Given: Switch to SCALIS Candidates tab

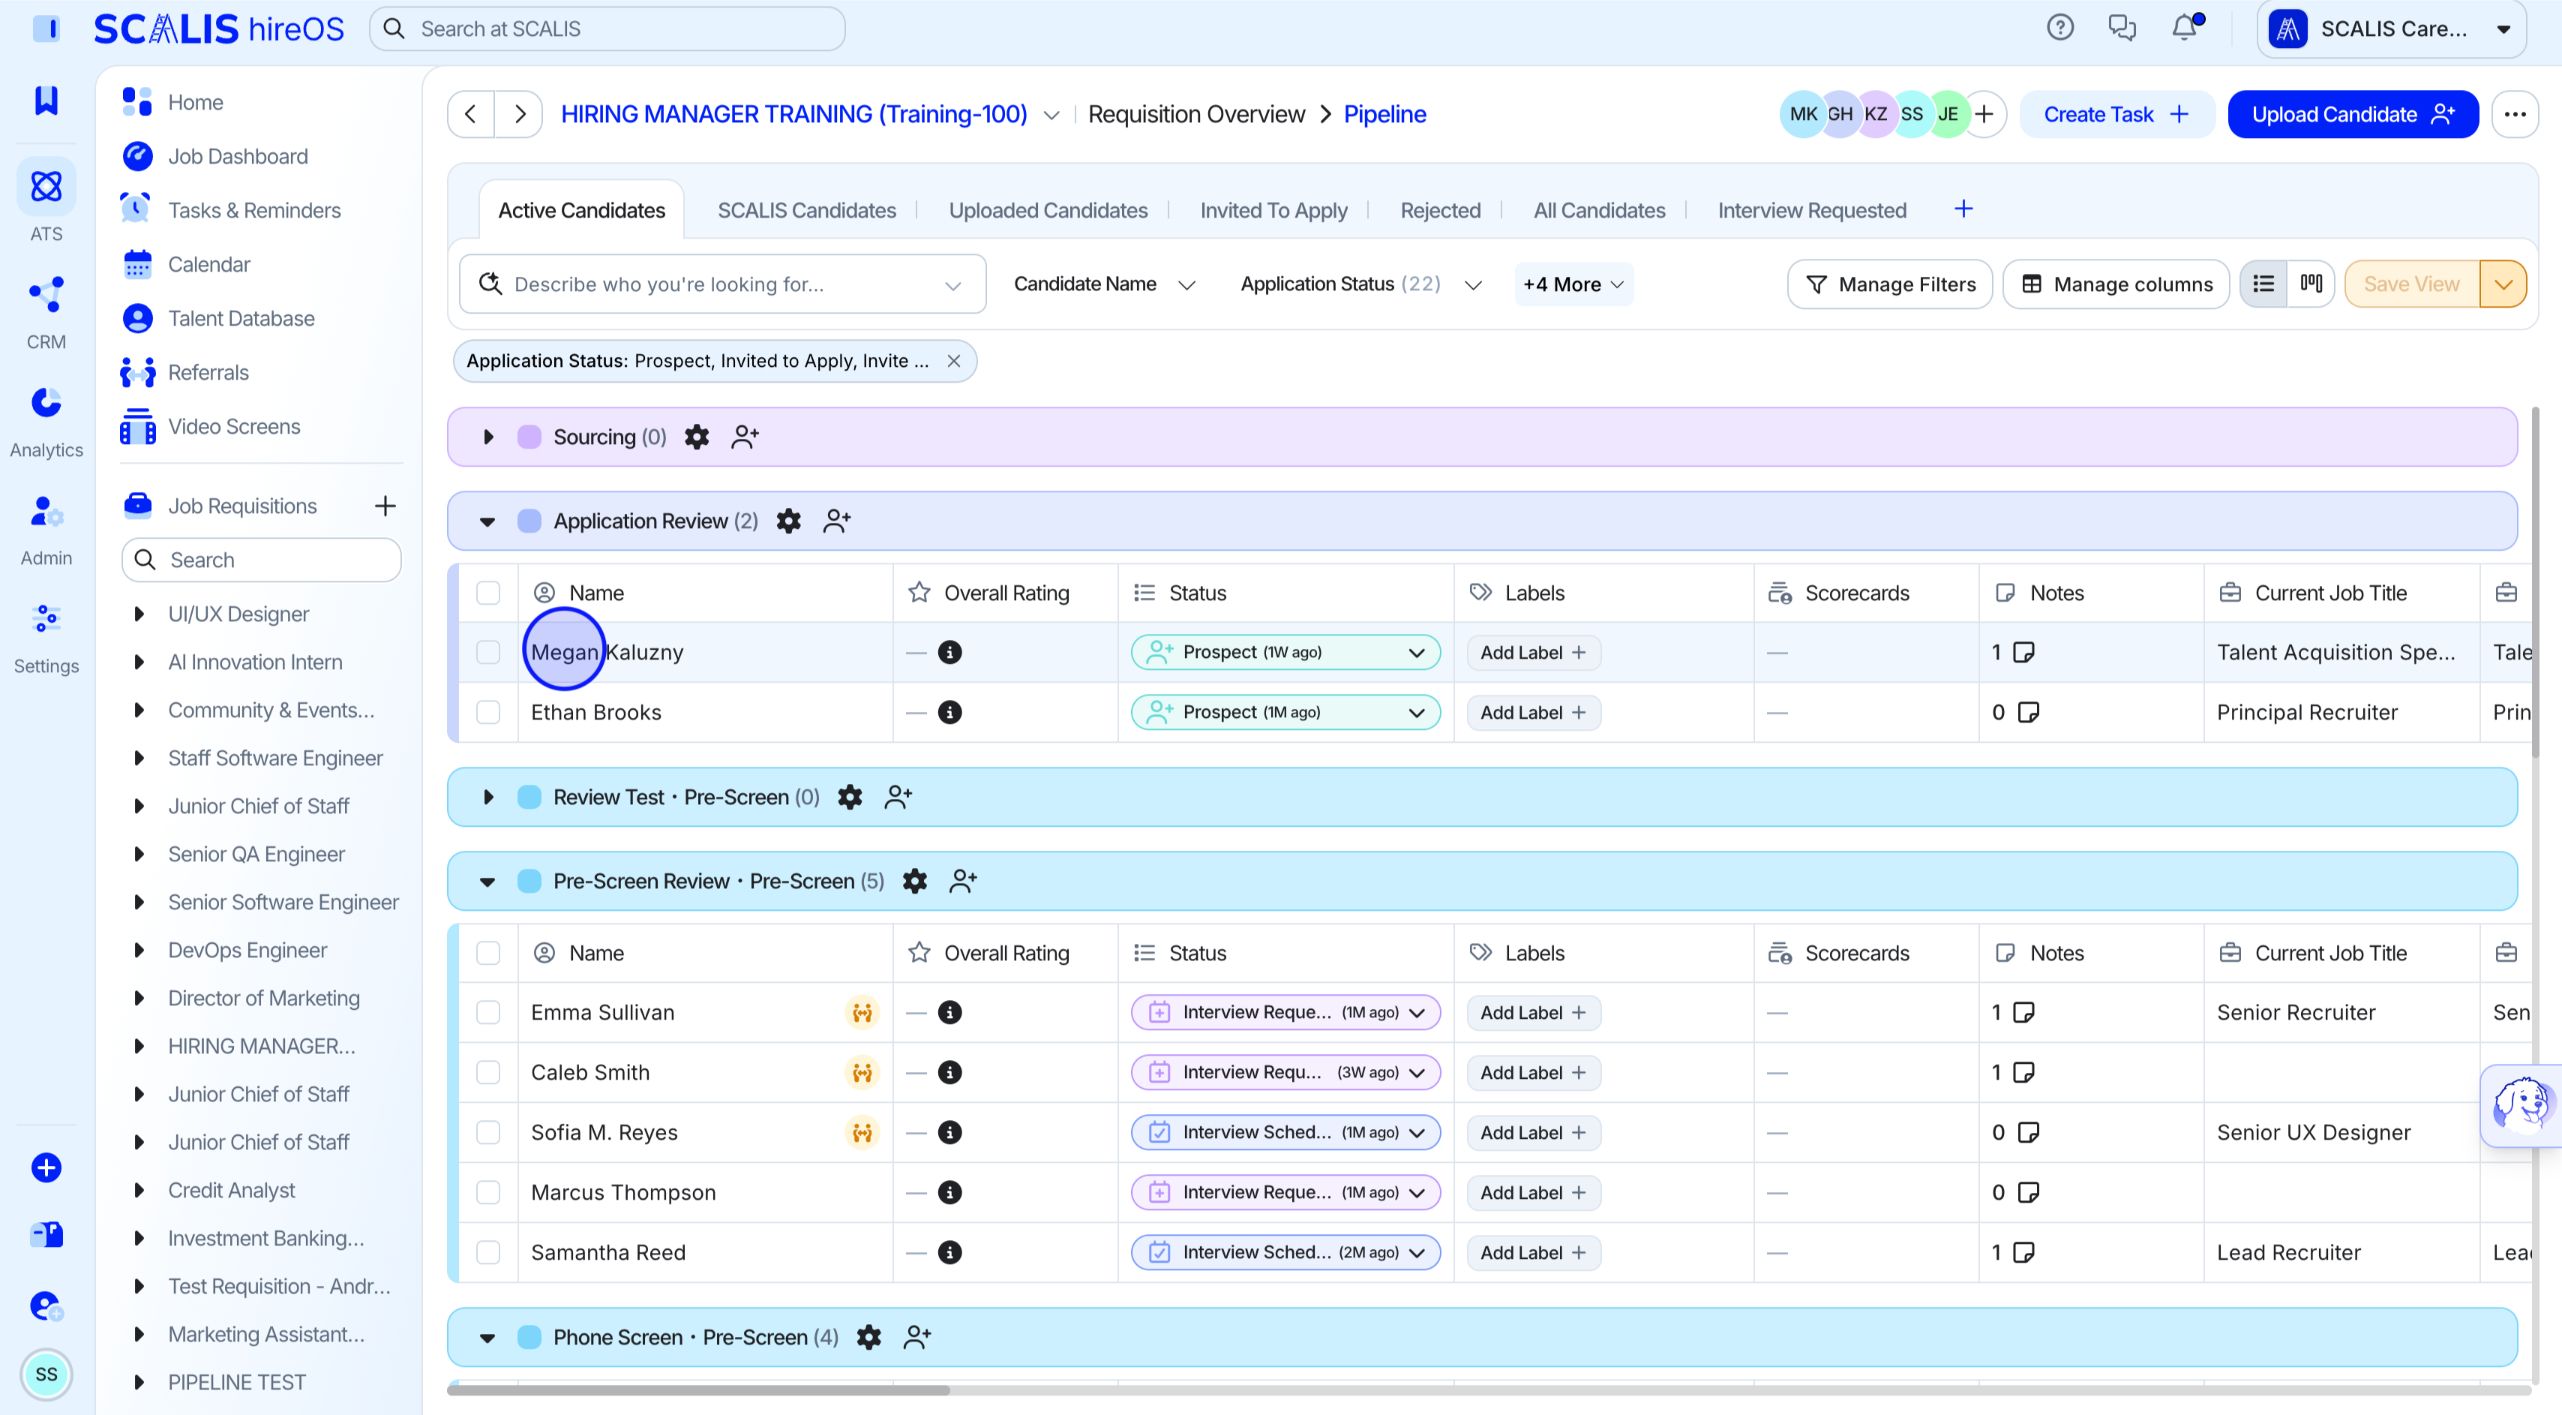Looking at the screenshot, I should tap(807, 210).
